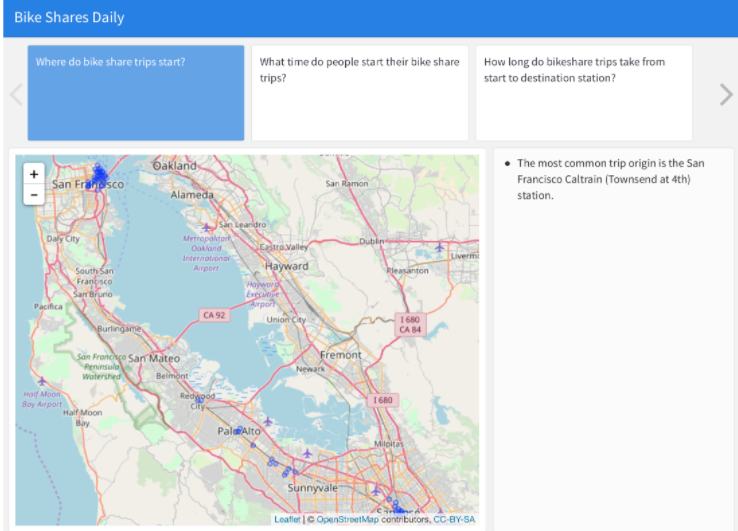Click the Fremont map label

(341, 355)
